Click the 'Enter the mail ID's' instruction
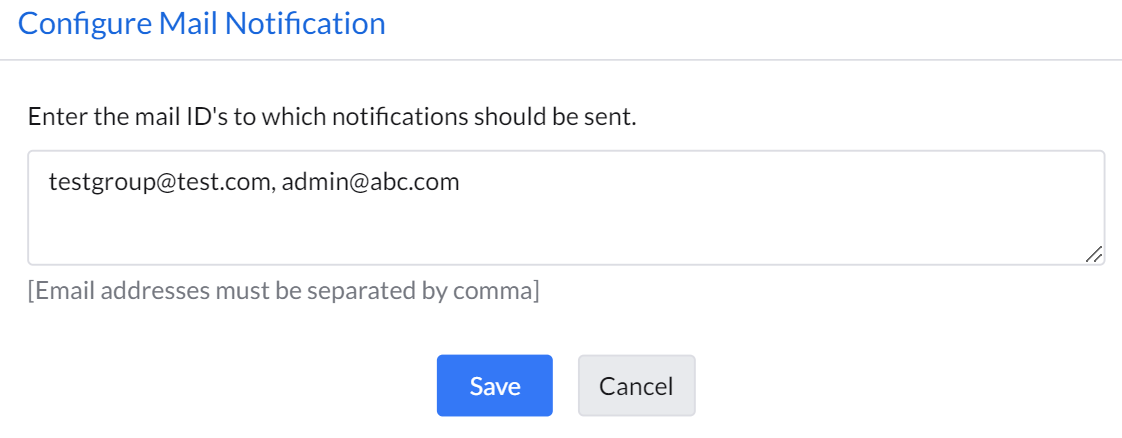1122x438 pixels. click(332, 117)
